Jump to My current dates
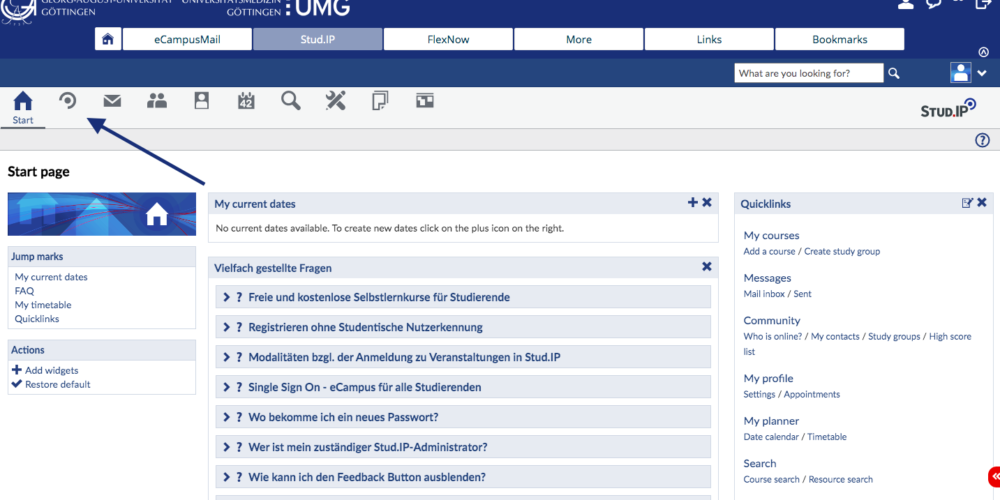Viewport: 1000px width, 500px height. 51,277
